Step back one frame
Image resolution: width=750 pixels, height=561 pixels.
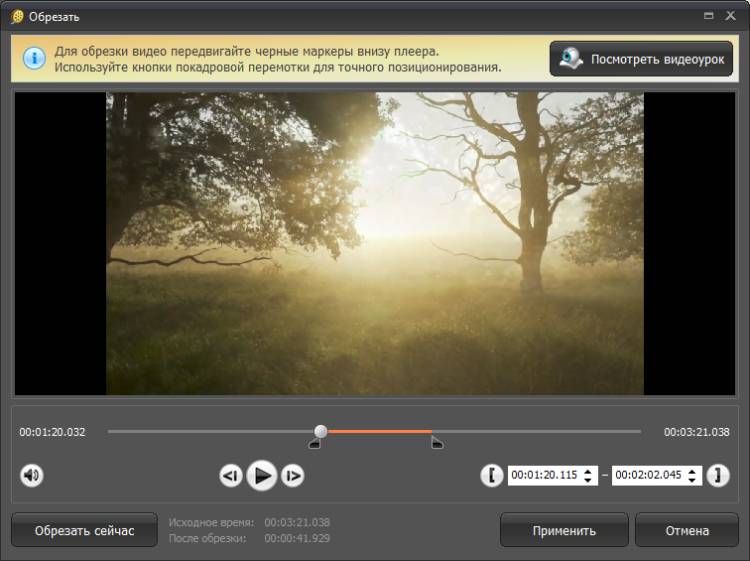click(x=230, y=476)
